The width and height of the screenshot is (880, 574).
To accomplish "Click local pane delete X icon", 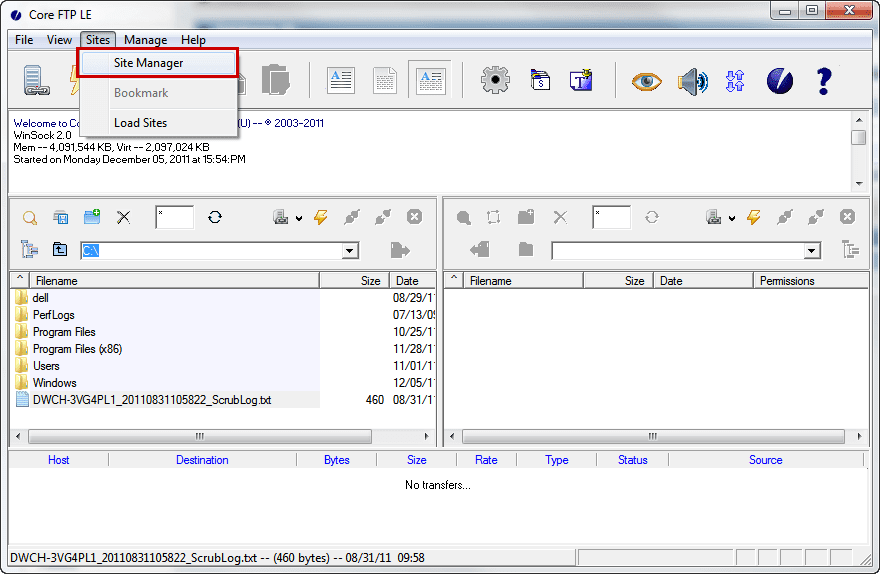I will pyautogui.click(x=123, y=217).
